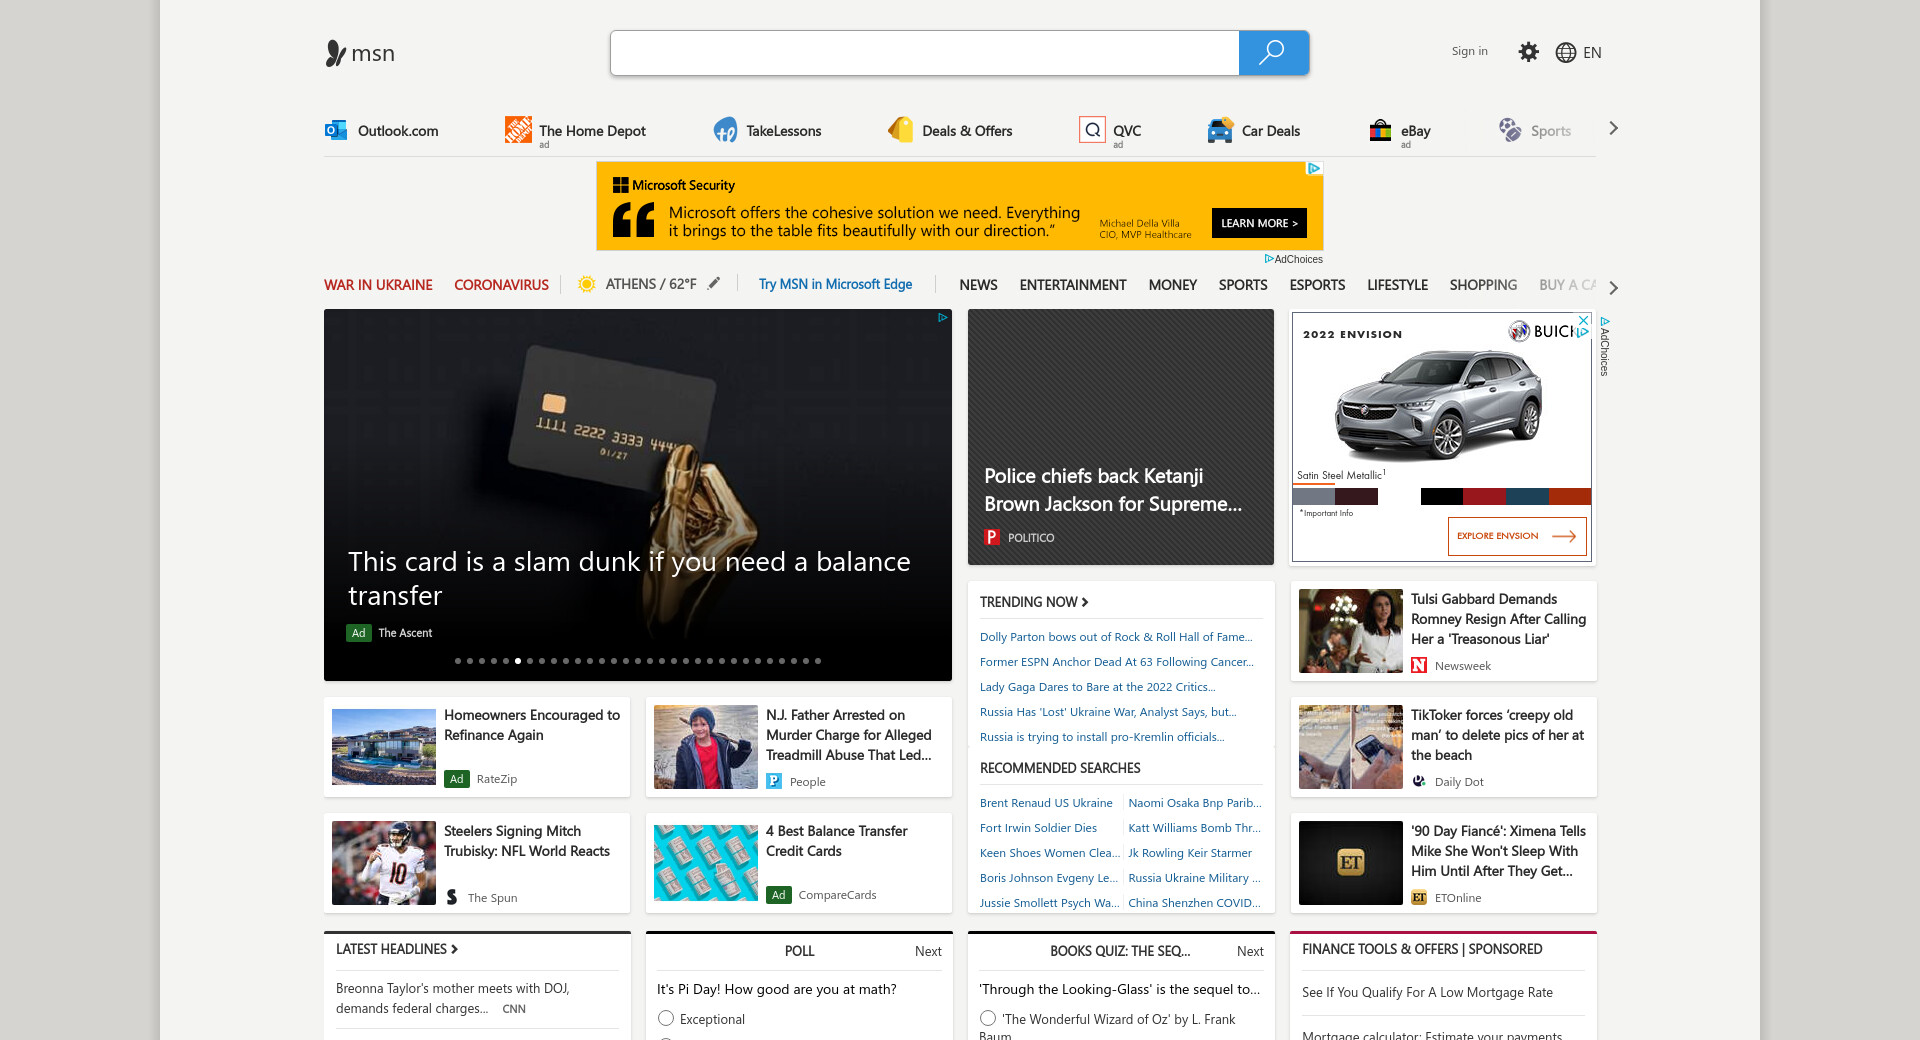The width and height of the screenshot is (1920, 1040).
Task: Click the Explore Envision button
Action: pos(1517,536)
